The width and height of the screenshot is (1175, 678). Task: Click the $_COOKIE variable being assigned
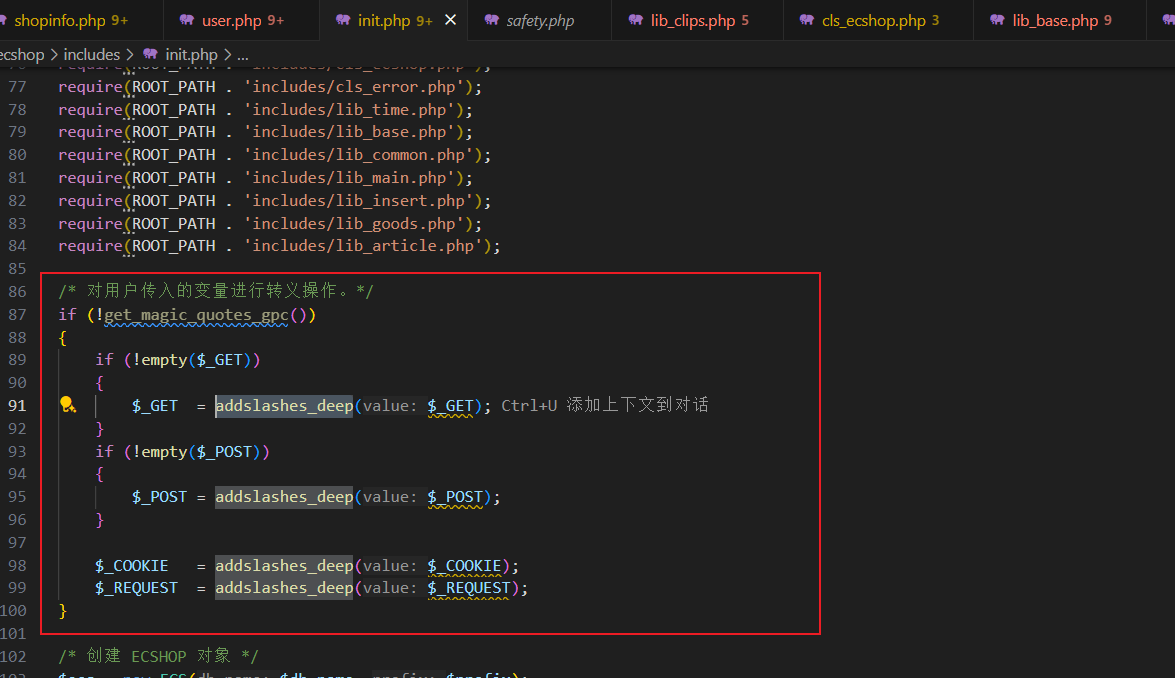132,566
